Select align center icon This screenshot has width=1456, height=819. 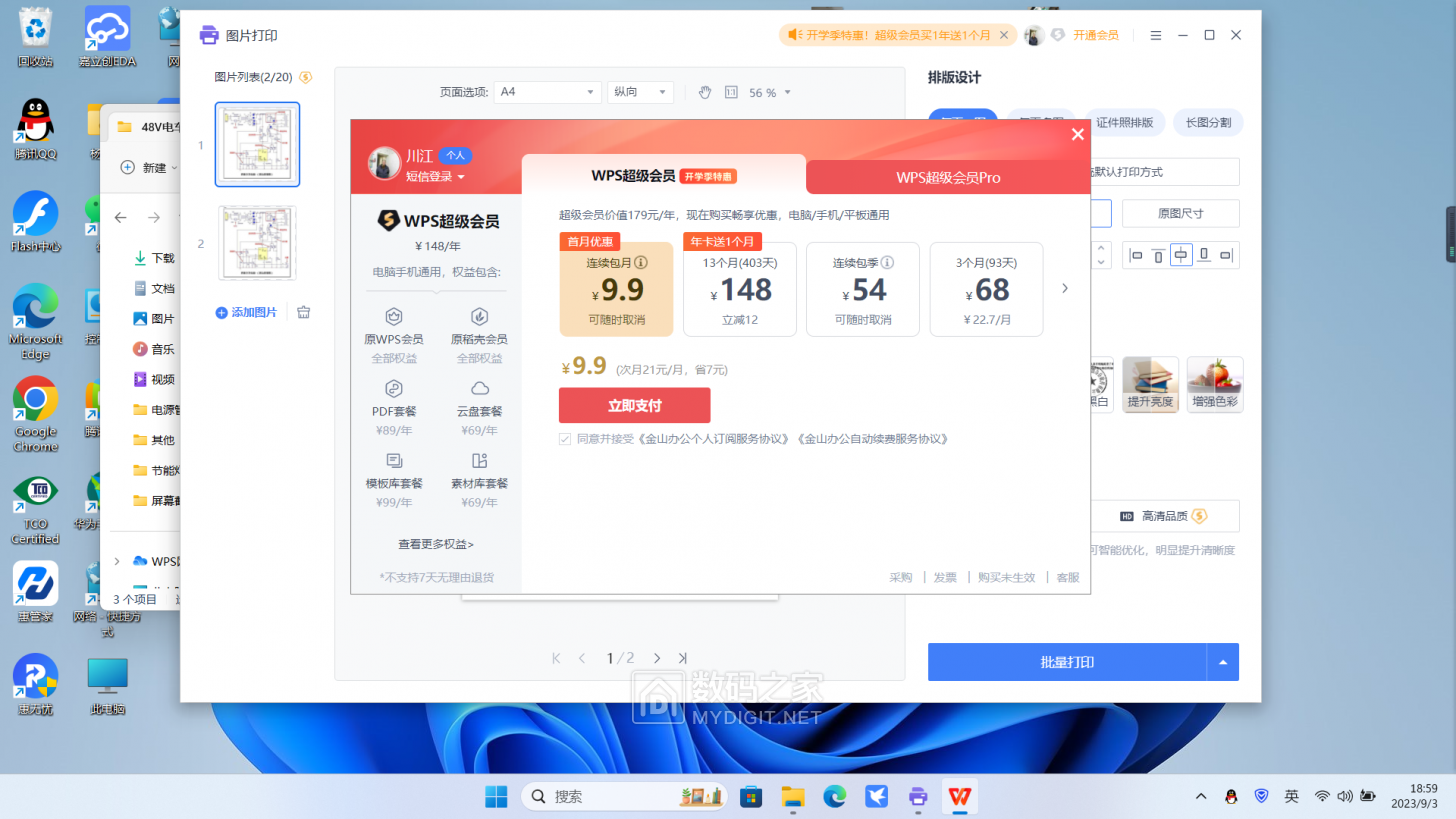click(x=1181, y=255)
